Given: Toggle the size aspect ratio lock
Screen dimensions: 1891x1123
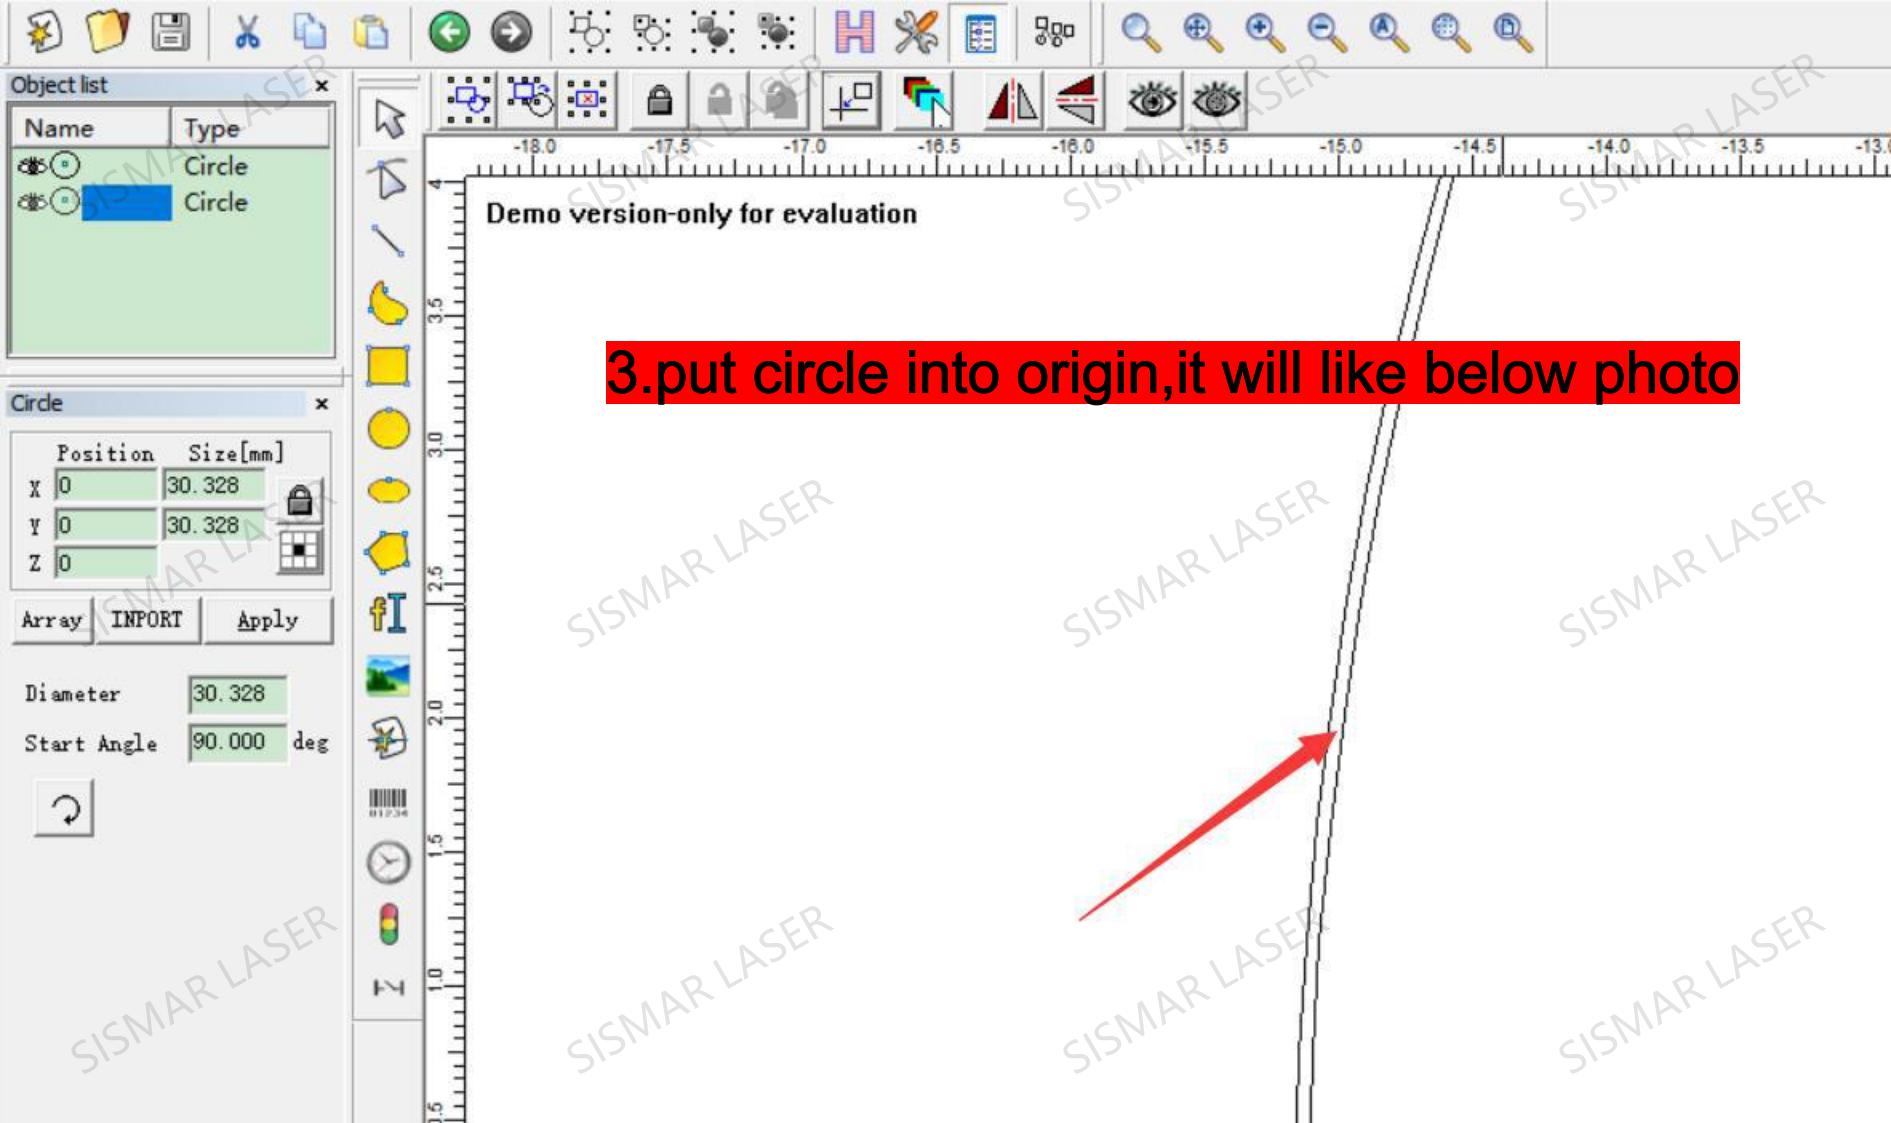Looking at the screenshot, I should point(298,500).
